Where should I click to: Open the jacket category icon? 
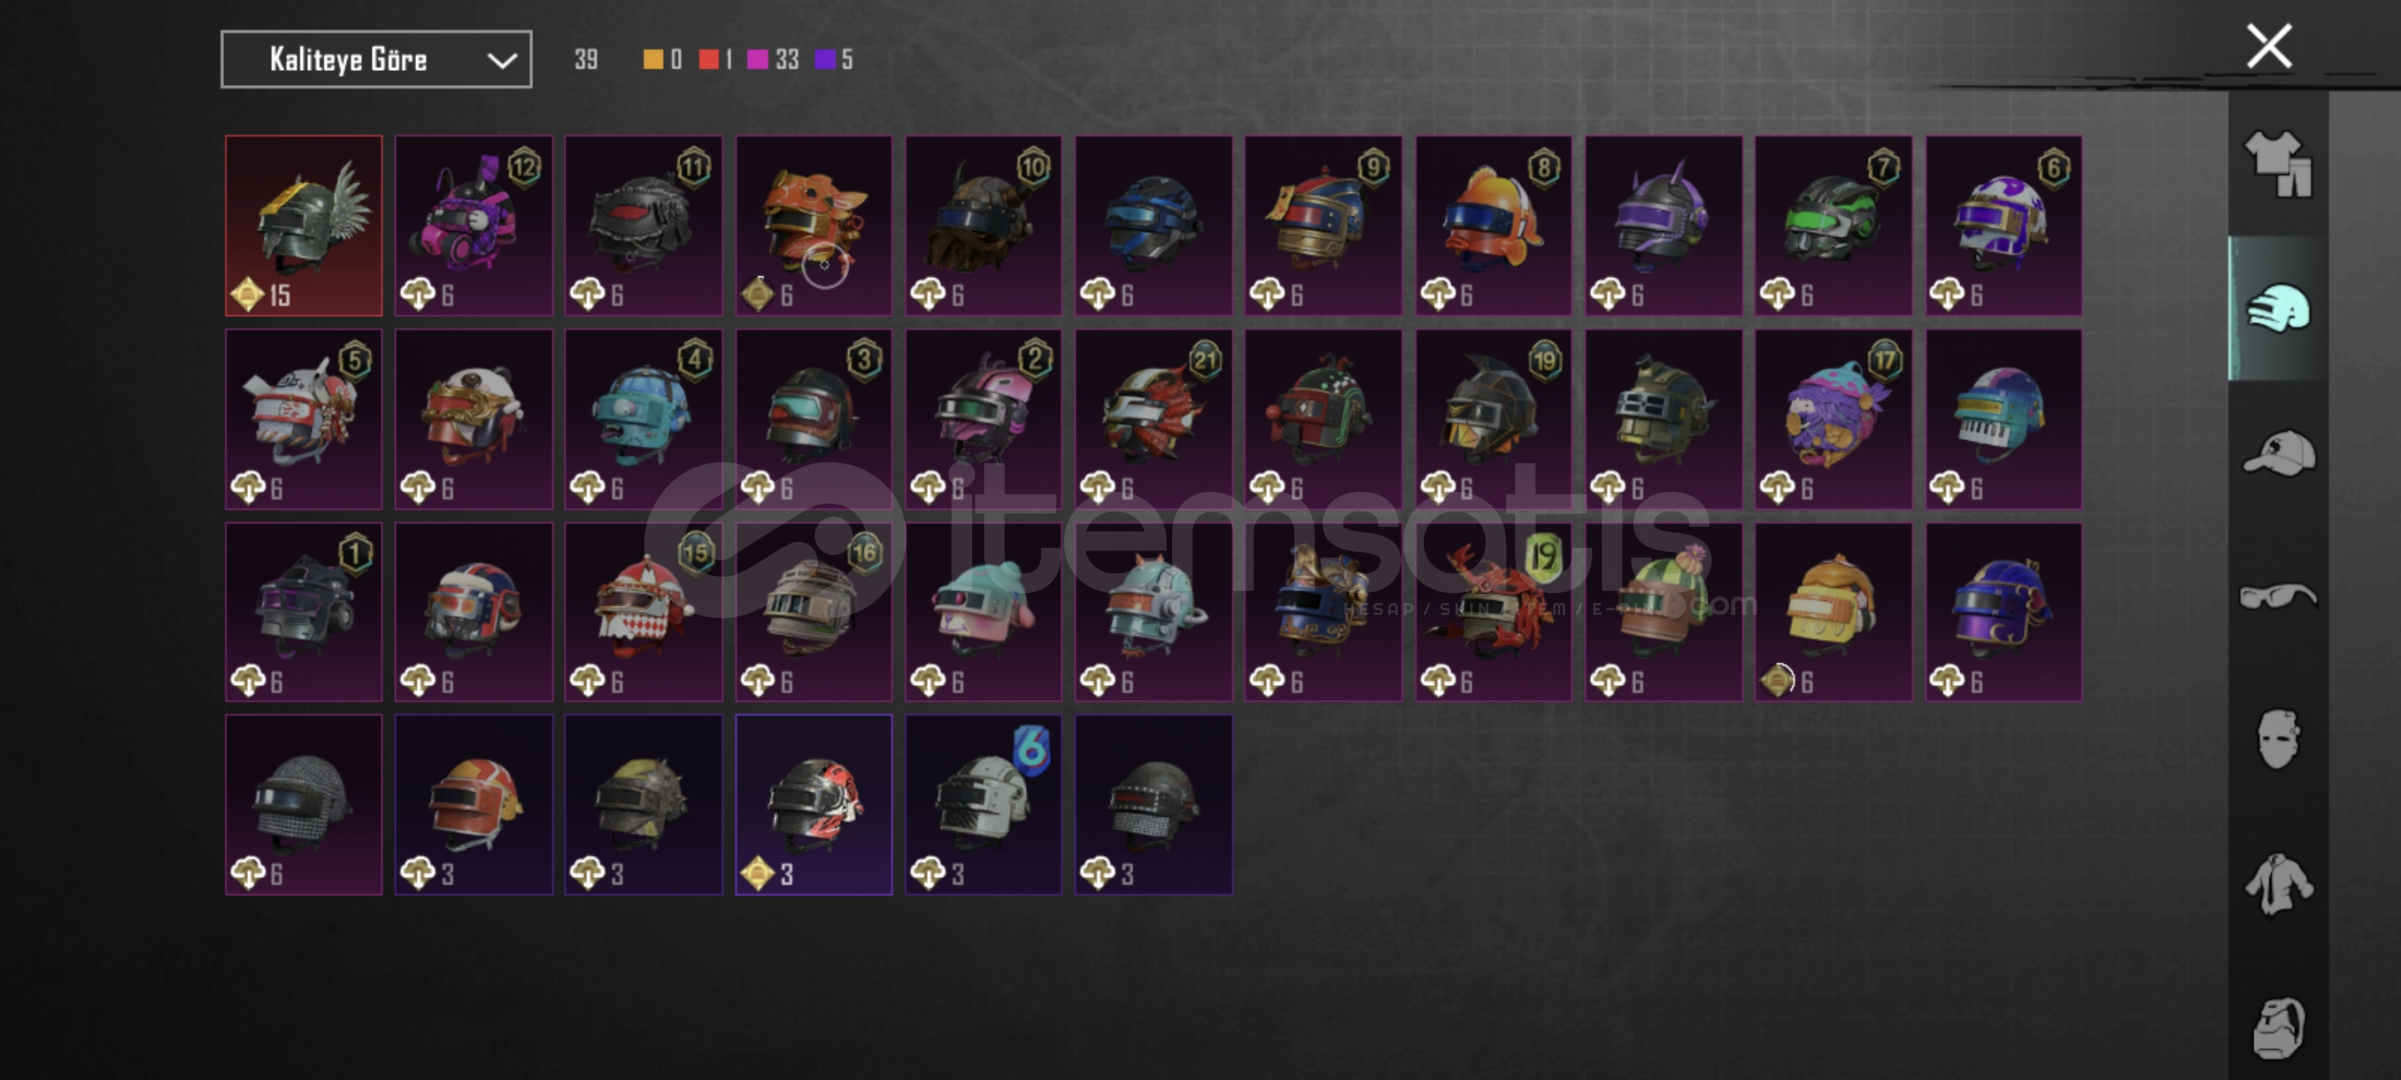[2278, 883]
